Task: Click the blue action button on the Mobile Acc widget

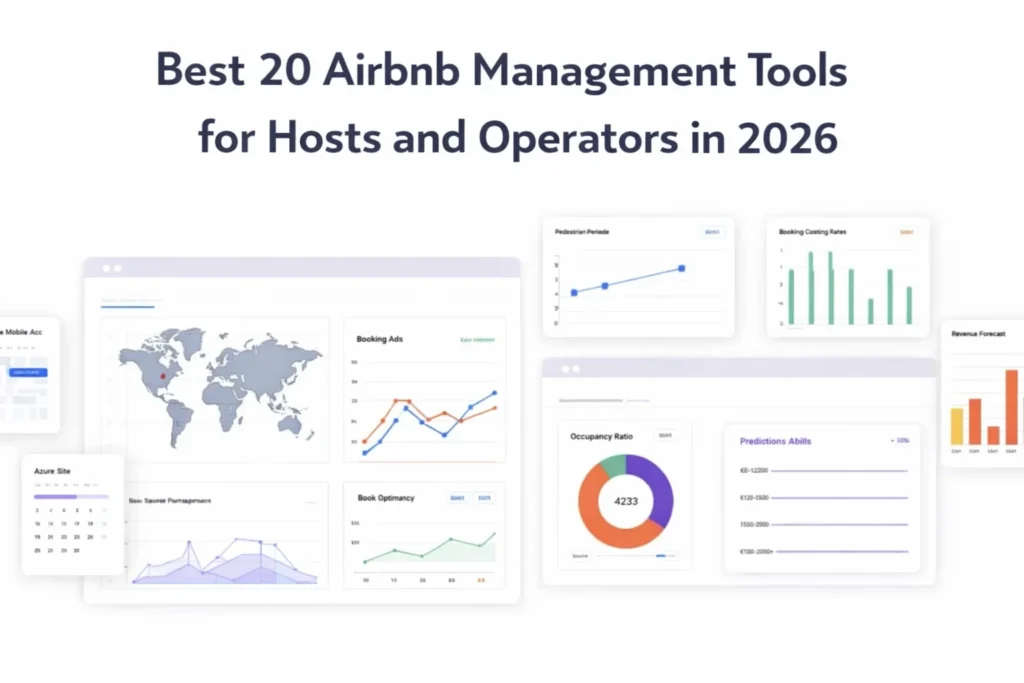Action: (29, 372)
